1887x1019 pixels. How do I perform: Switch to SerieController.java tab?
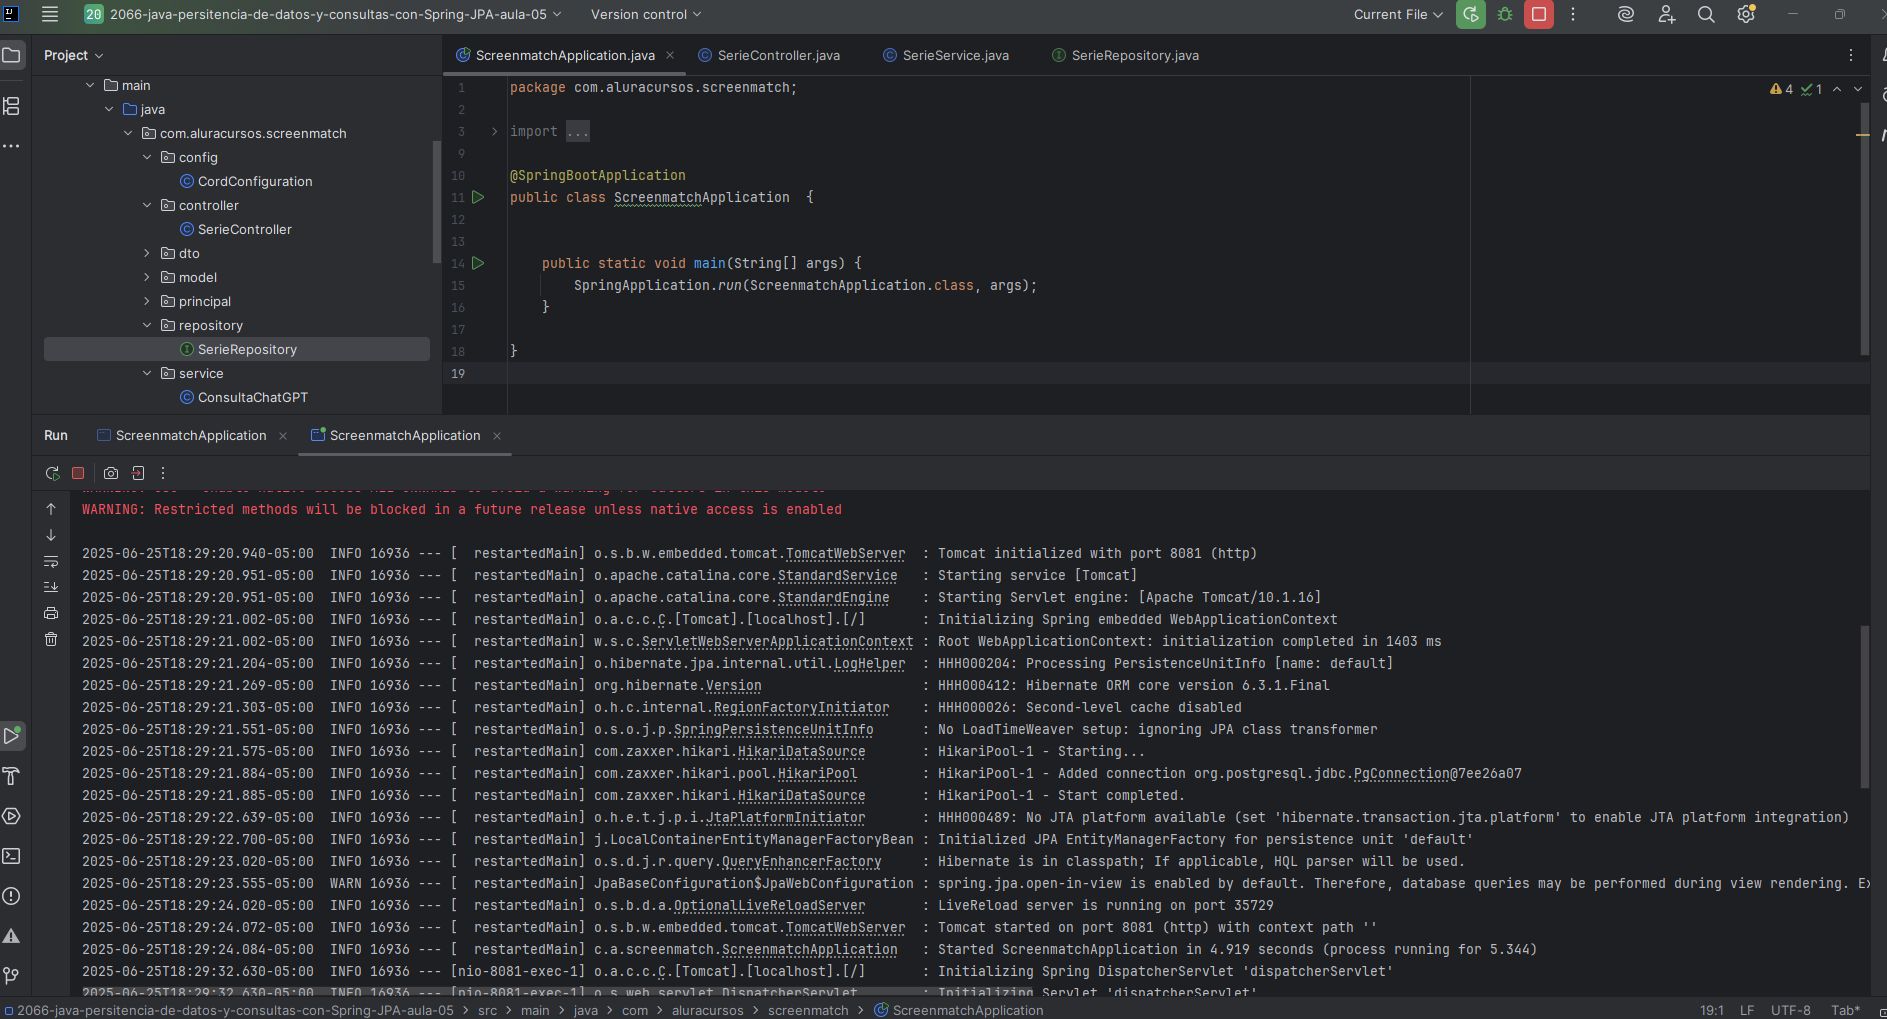(x=769, y=55)
